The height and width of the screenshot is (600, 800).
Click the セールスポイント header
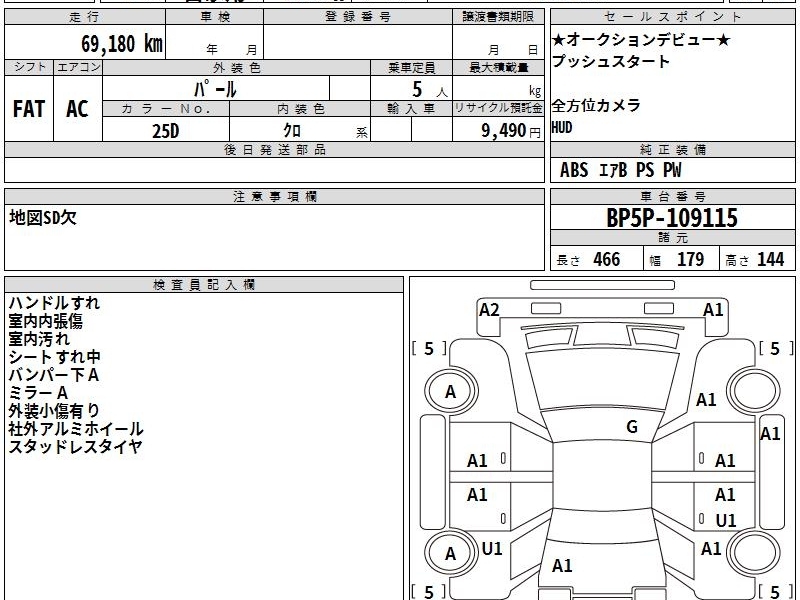point(673,16)
